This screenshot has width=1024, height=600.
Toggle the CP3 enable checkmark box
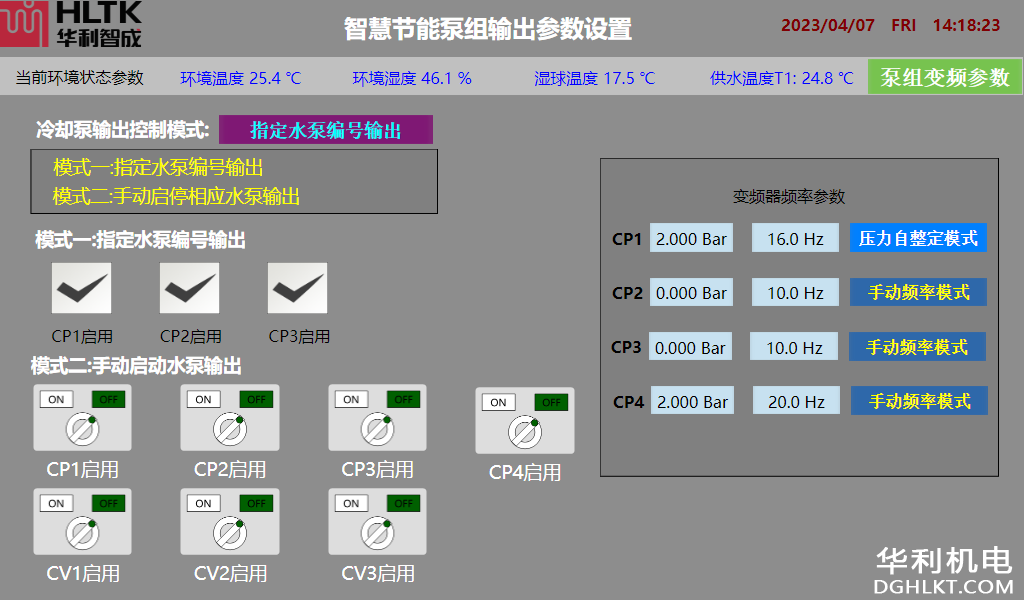pyautogui.click(x=297, y=288)
